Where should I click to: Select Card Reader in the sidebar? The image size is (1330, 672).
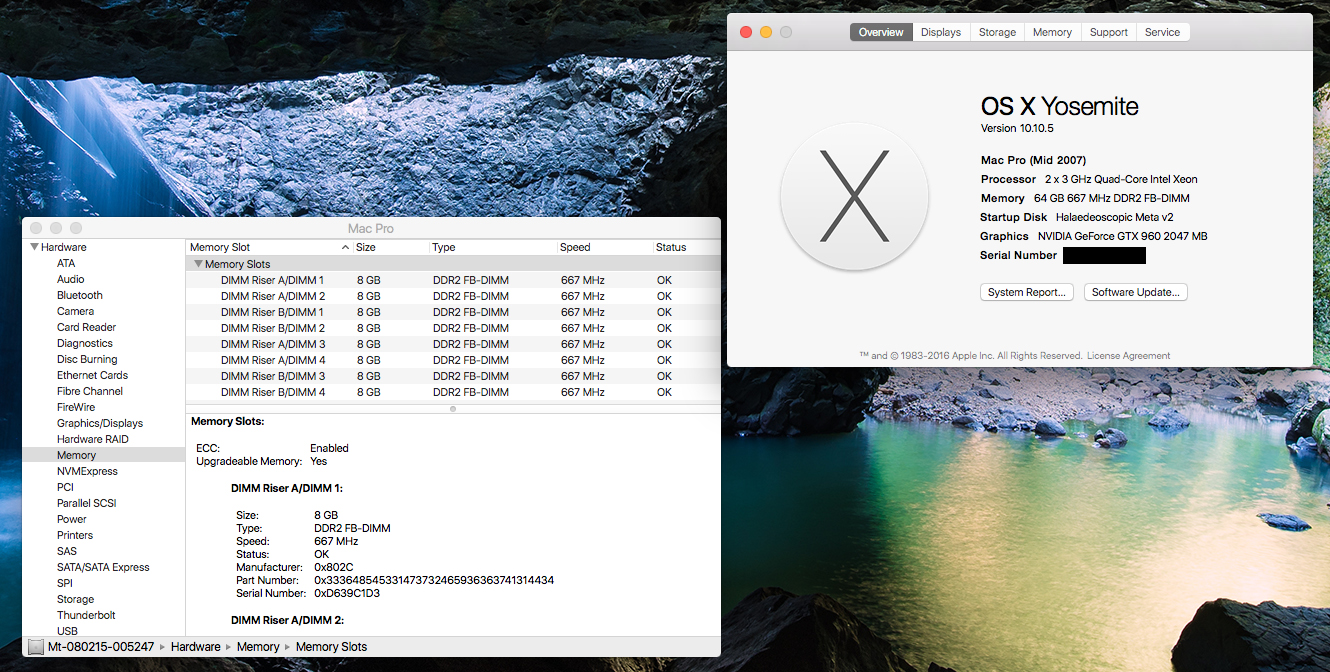[x=86, y=327]
